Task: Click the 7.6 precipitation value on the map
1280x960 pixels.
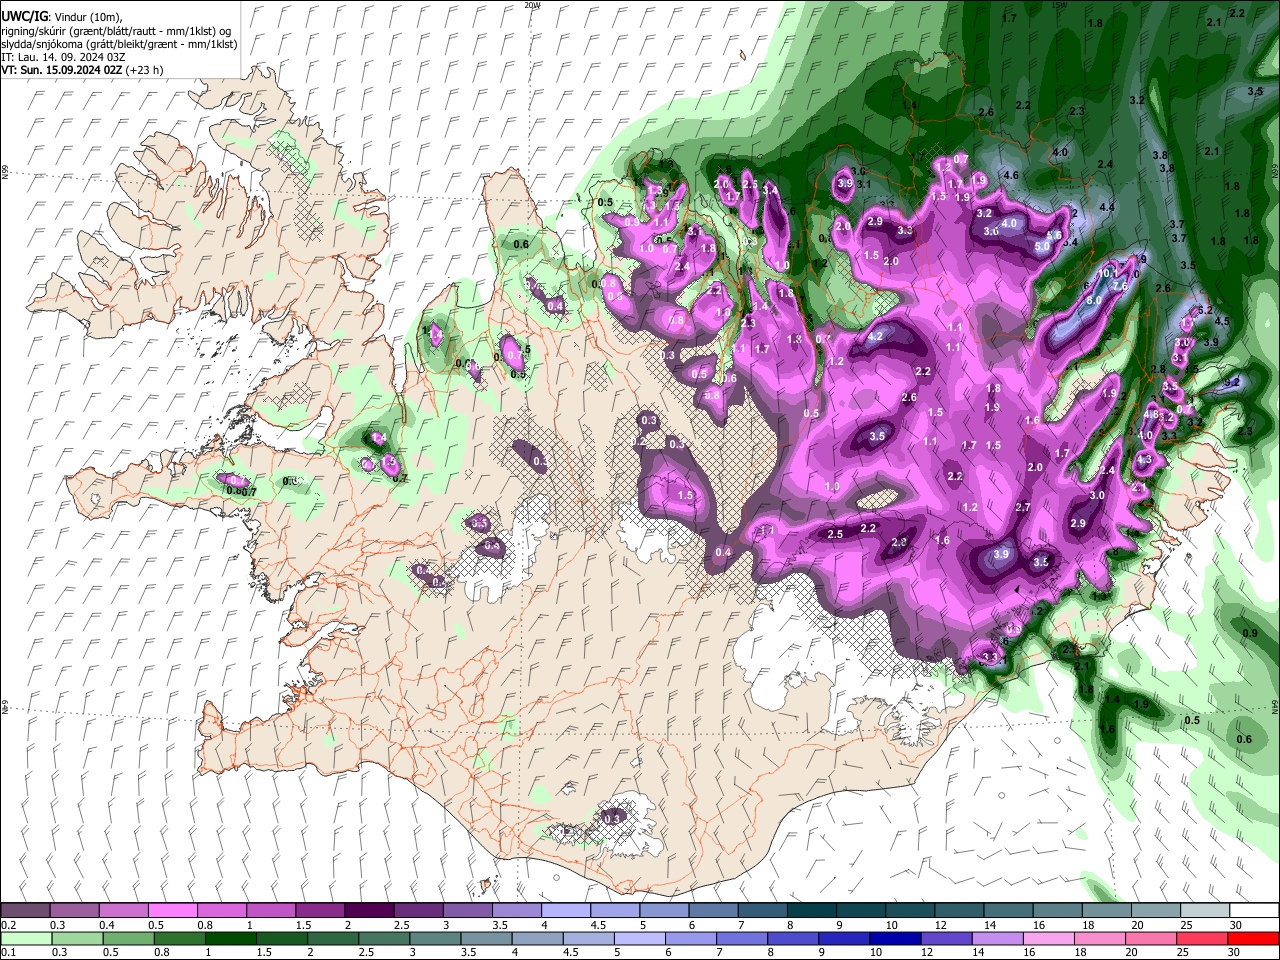Action: click(x=1120, y=286)
